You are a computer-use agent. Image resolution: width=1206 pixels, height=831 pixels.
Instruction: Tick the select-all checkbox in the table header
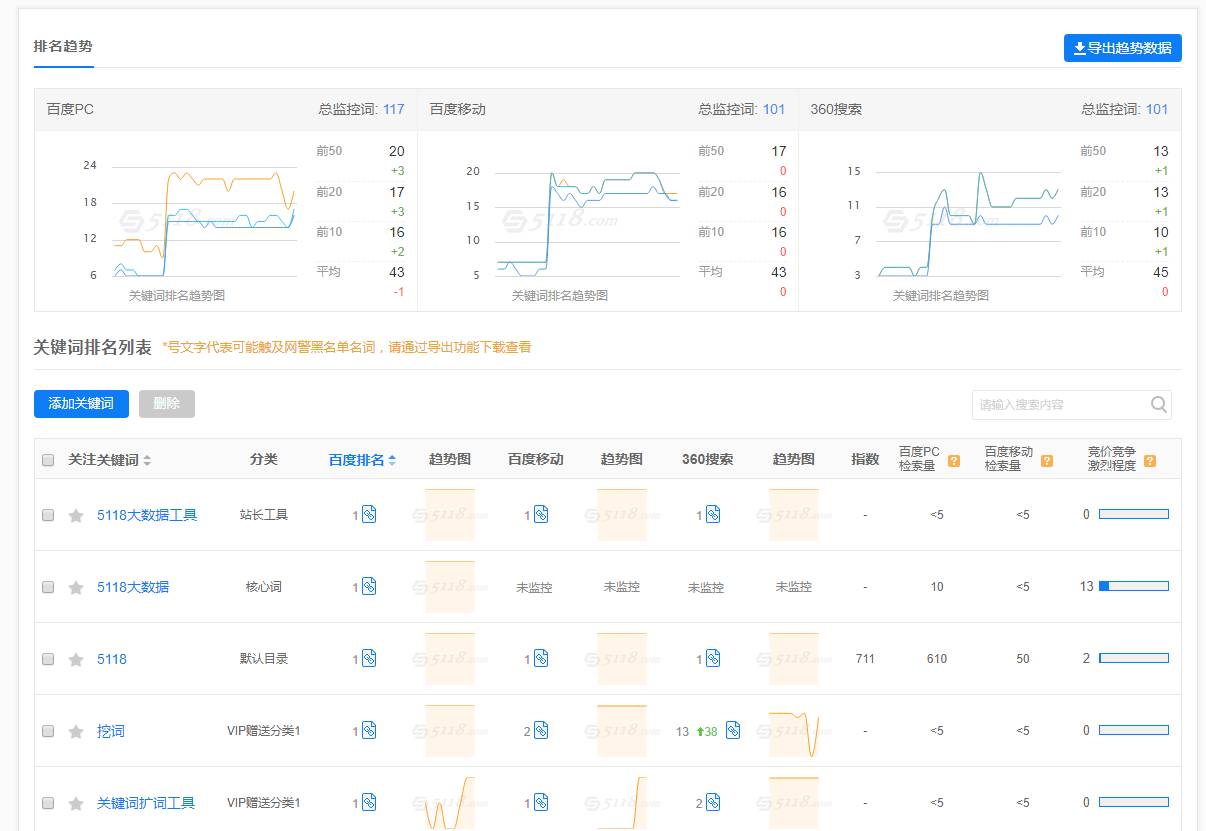(48, 460)
